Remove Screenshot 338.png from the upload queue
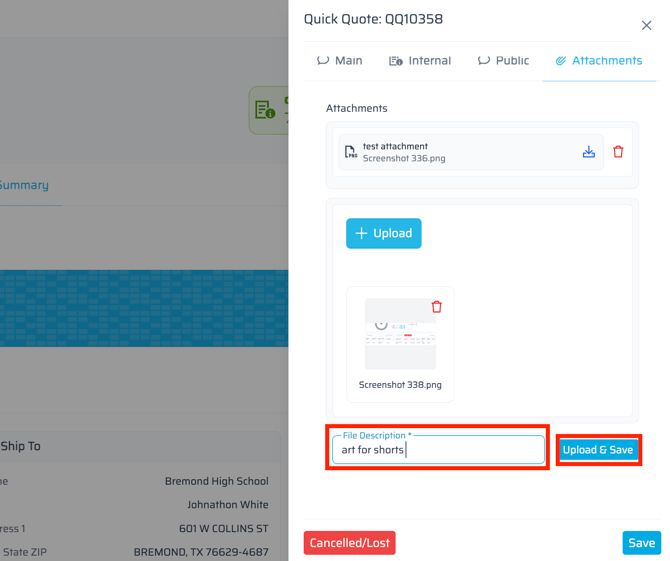 [x=436, y=307]
